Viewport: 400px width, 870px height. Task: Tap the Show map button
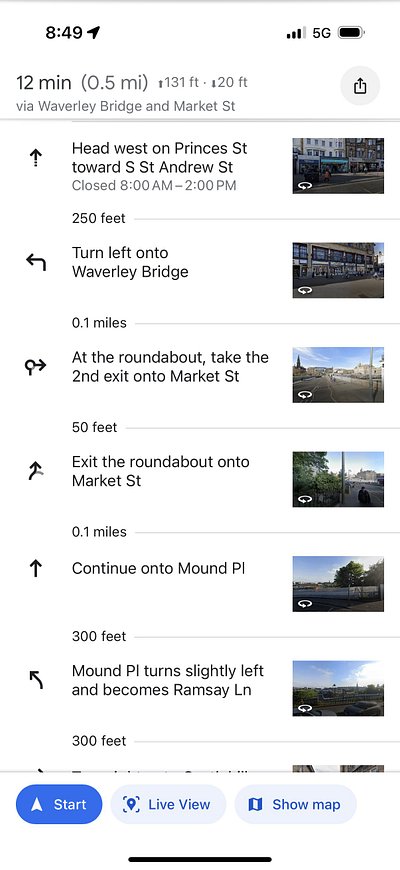click(x=295, y=804)
